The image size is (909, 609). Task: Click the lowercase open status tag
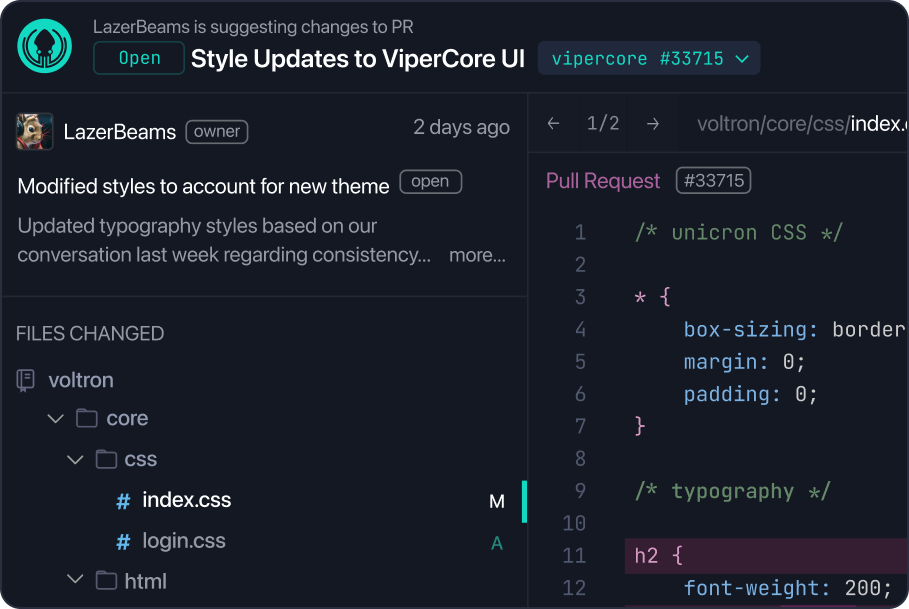430,181
